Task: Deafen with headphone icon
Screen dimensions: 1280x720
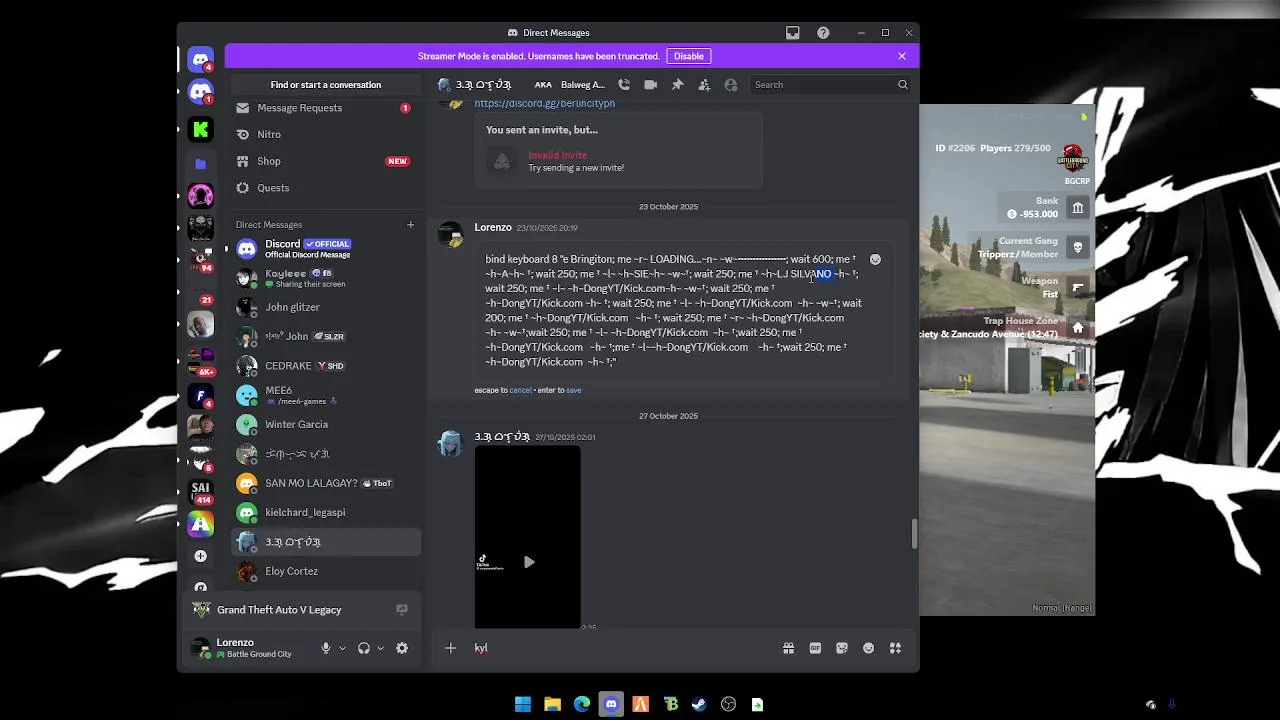Action: coord(363,648)
